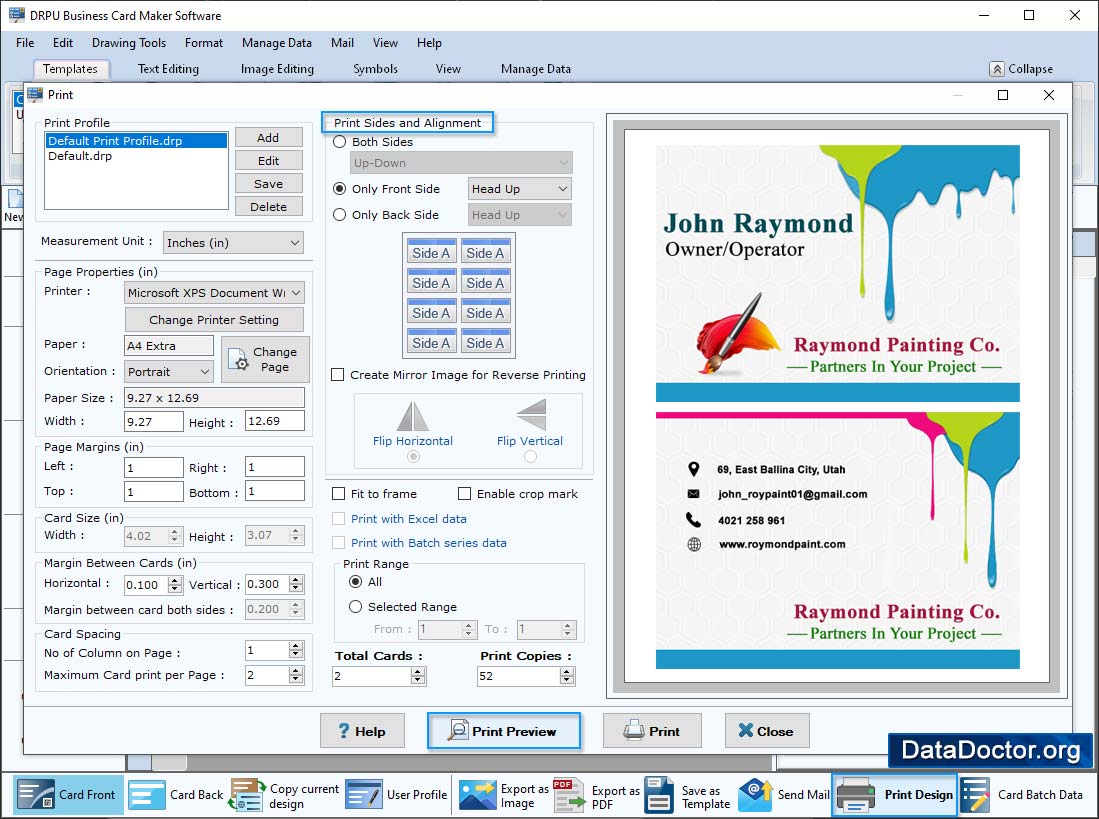Screen dimensions: 1099x819
Task: Open the Drawing Tools menu
Action: (129, 43)
